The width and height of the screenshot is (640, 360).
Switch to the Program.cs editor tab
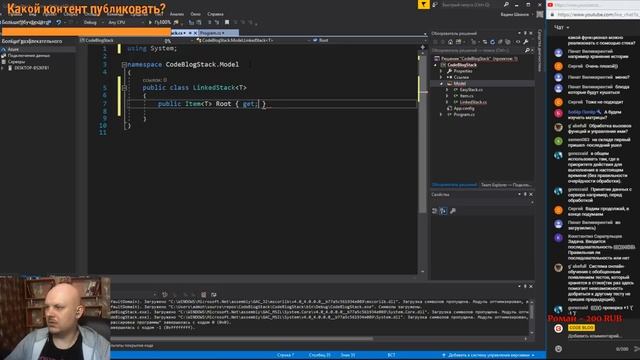[x=211, y=33]
